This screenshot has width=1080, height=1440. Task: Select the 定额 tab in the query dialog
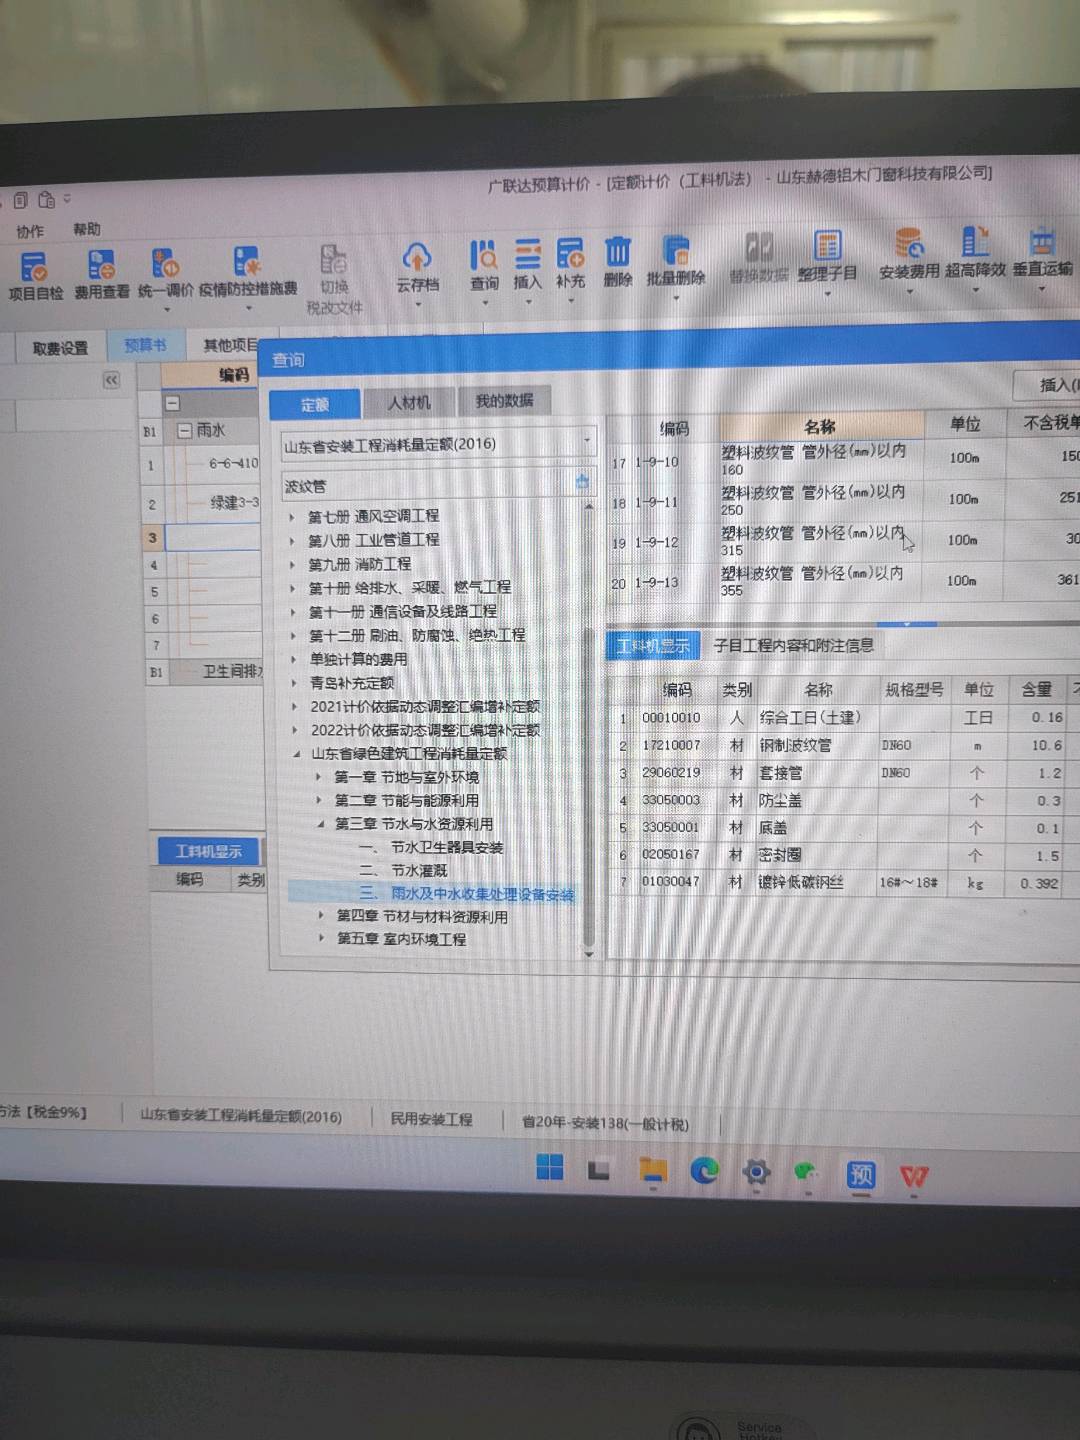(314, 404)
